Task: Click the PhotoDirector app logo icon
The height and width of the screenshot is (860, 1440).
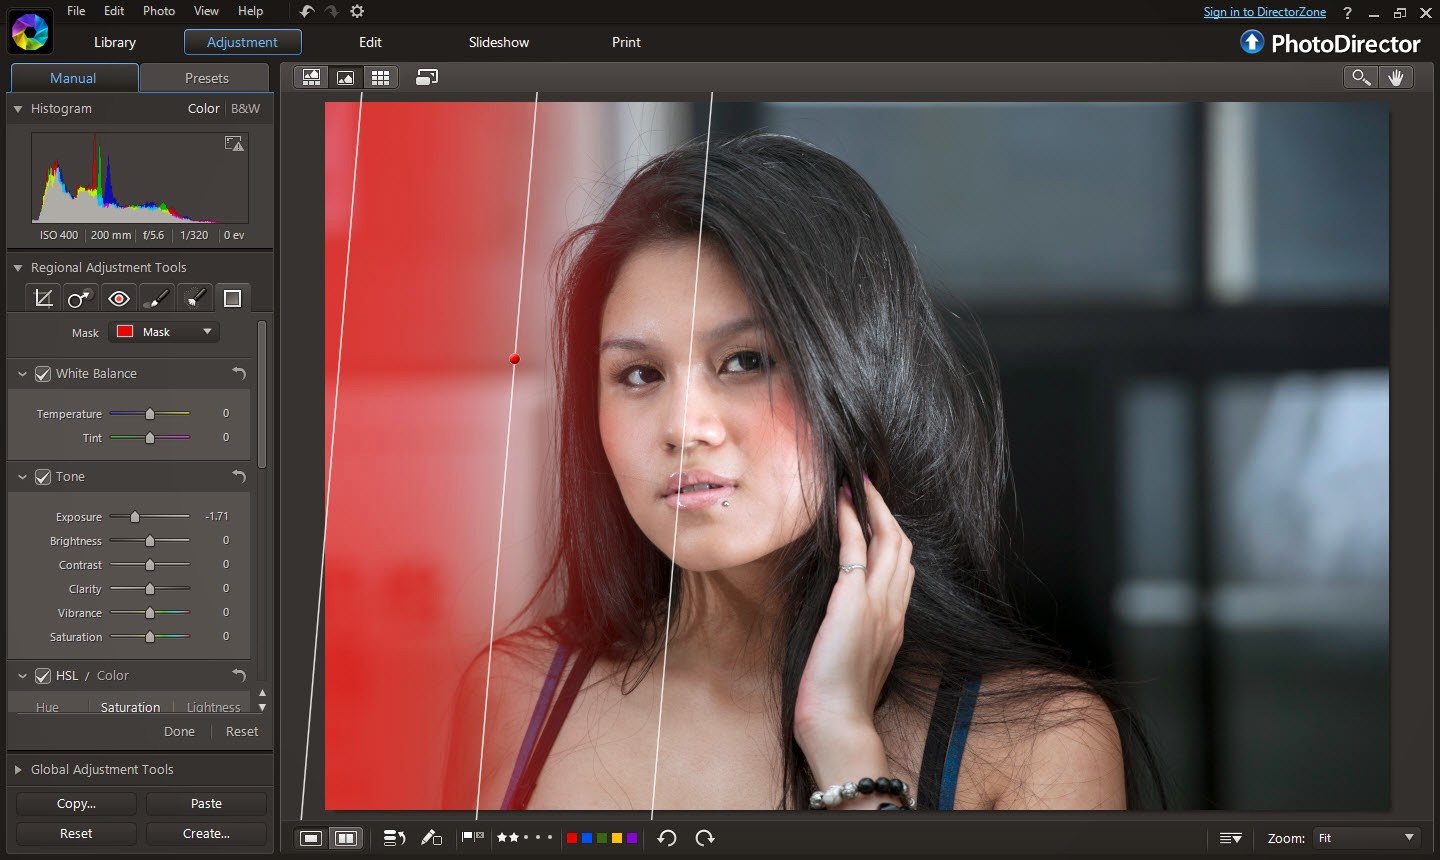Action: pos(30,33)
